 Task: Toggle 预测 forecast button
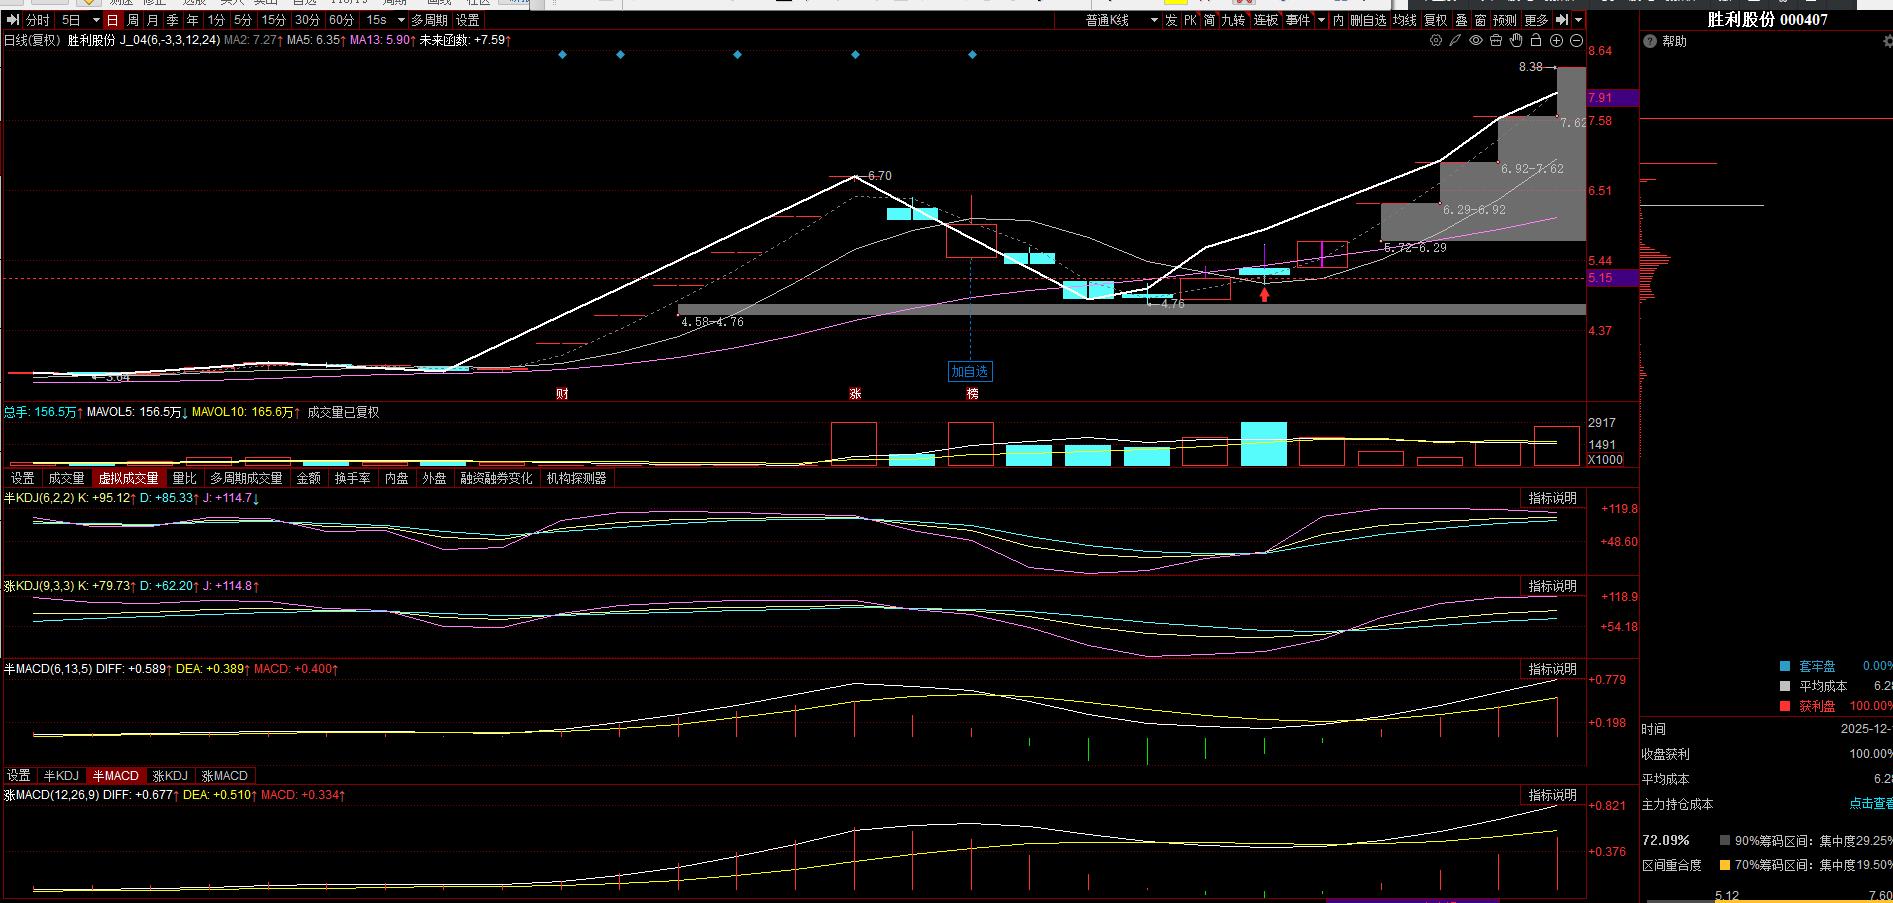[x=1505, y=20]
